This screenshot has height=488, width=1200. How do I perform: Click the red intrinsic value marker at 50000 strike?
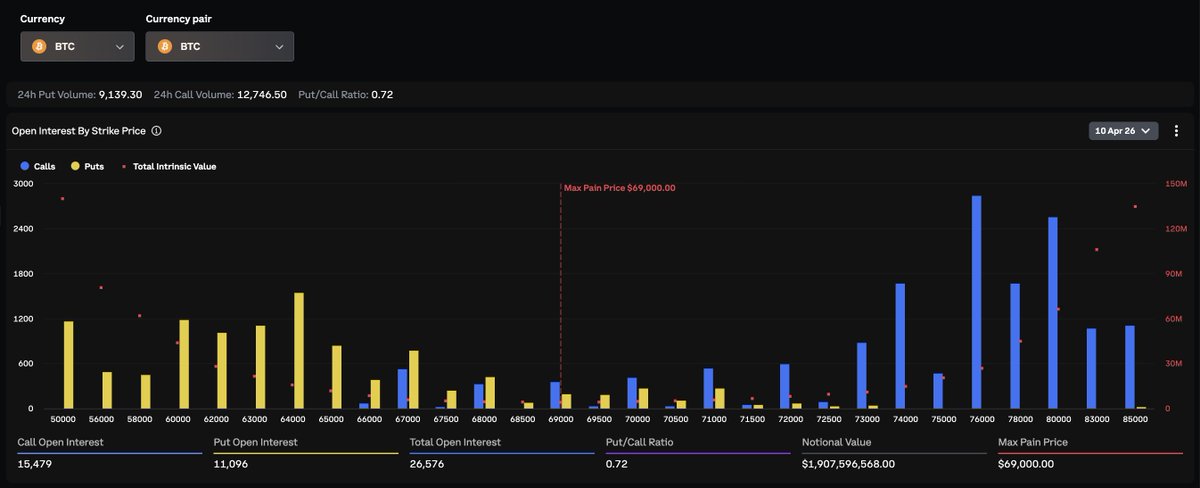point(62,199)
